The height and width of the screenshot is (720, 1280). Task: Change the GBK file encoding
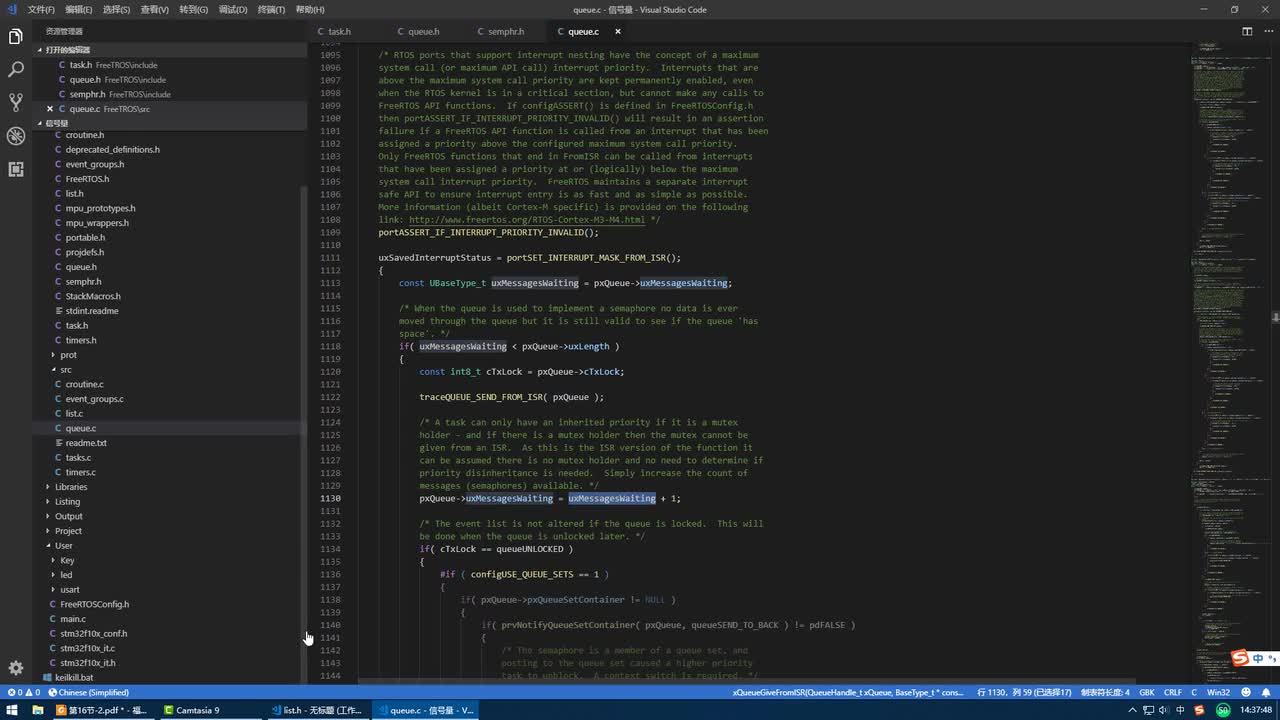(1146, 692)
